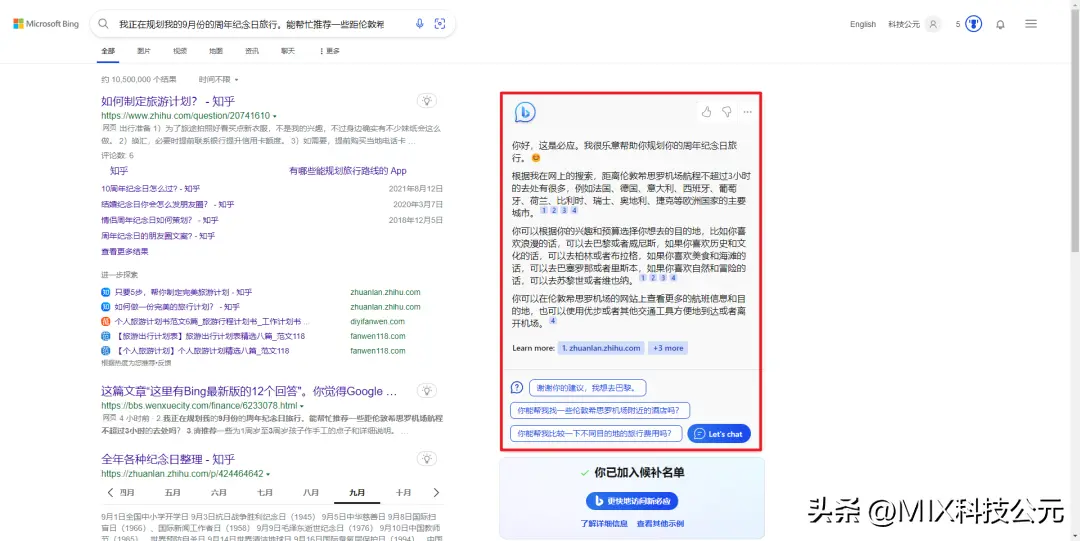Open the hamburger settings menu

(x=1030, y=23)
